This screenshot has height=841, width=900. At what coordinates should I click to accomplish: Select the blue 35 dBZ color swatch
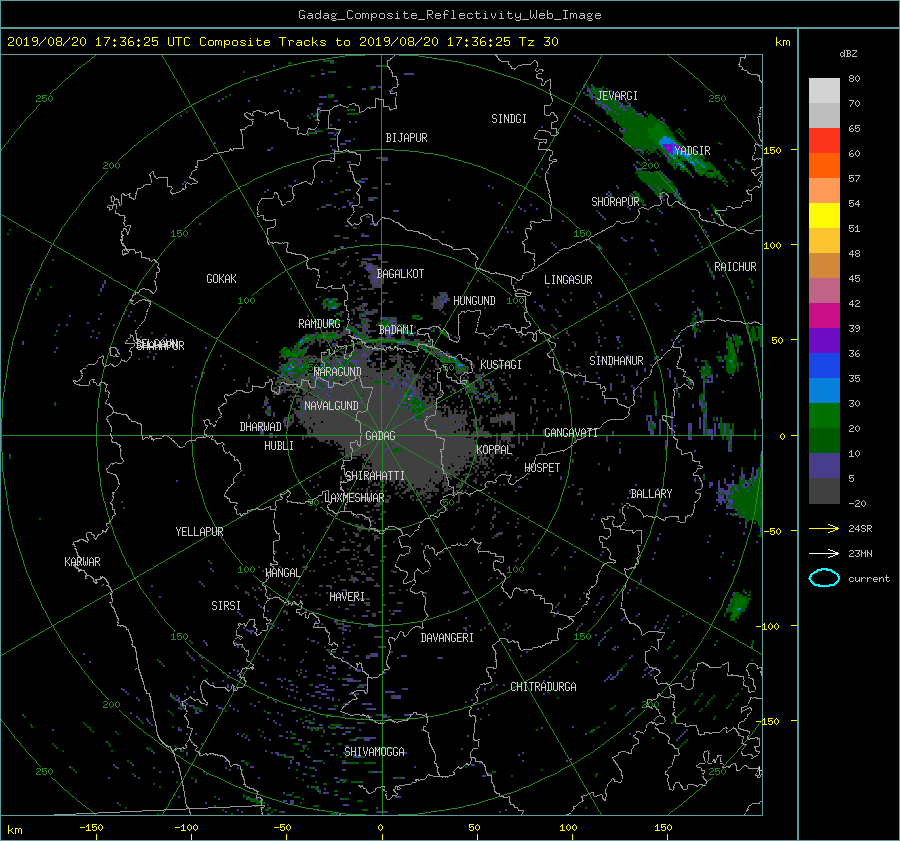tap(824, 366)
